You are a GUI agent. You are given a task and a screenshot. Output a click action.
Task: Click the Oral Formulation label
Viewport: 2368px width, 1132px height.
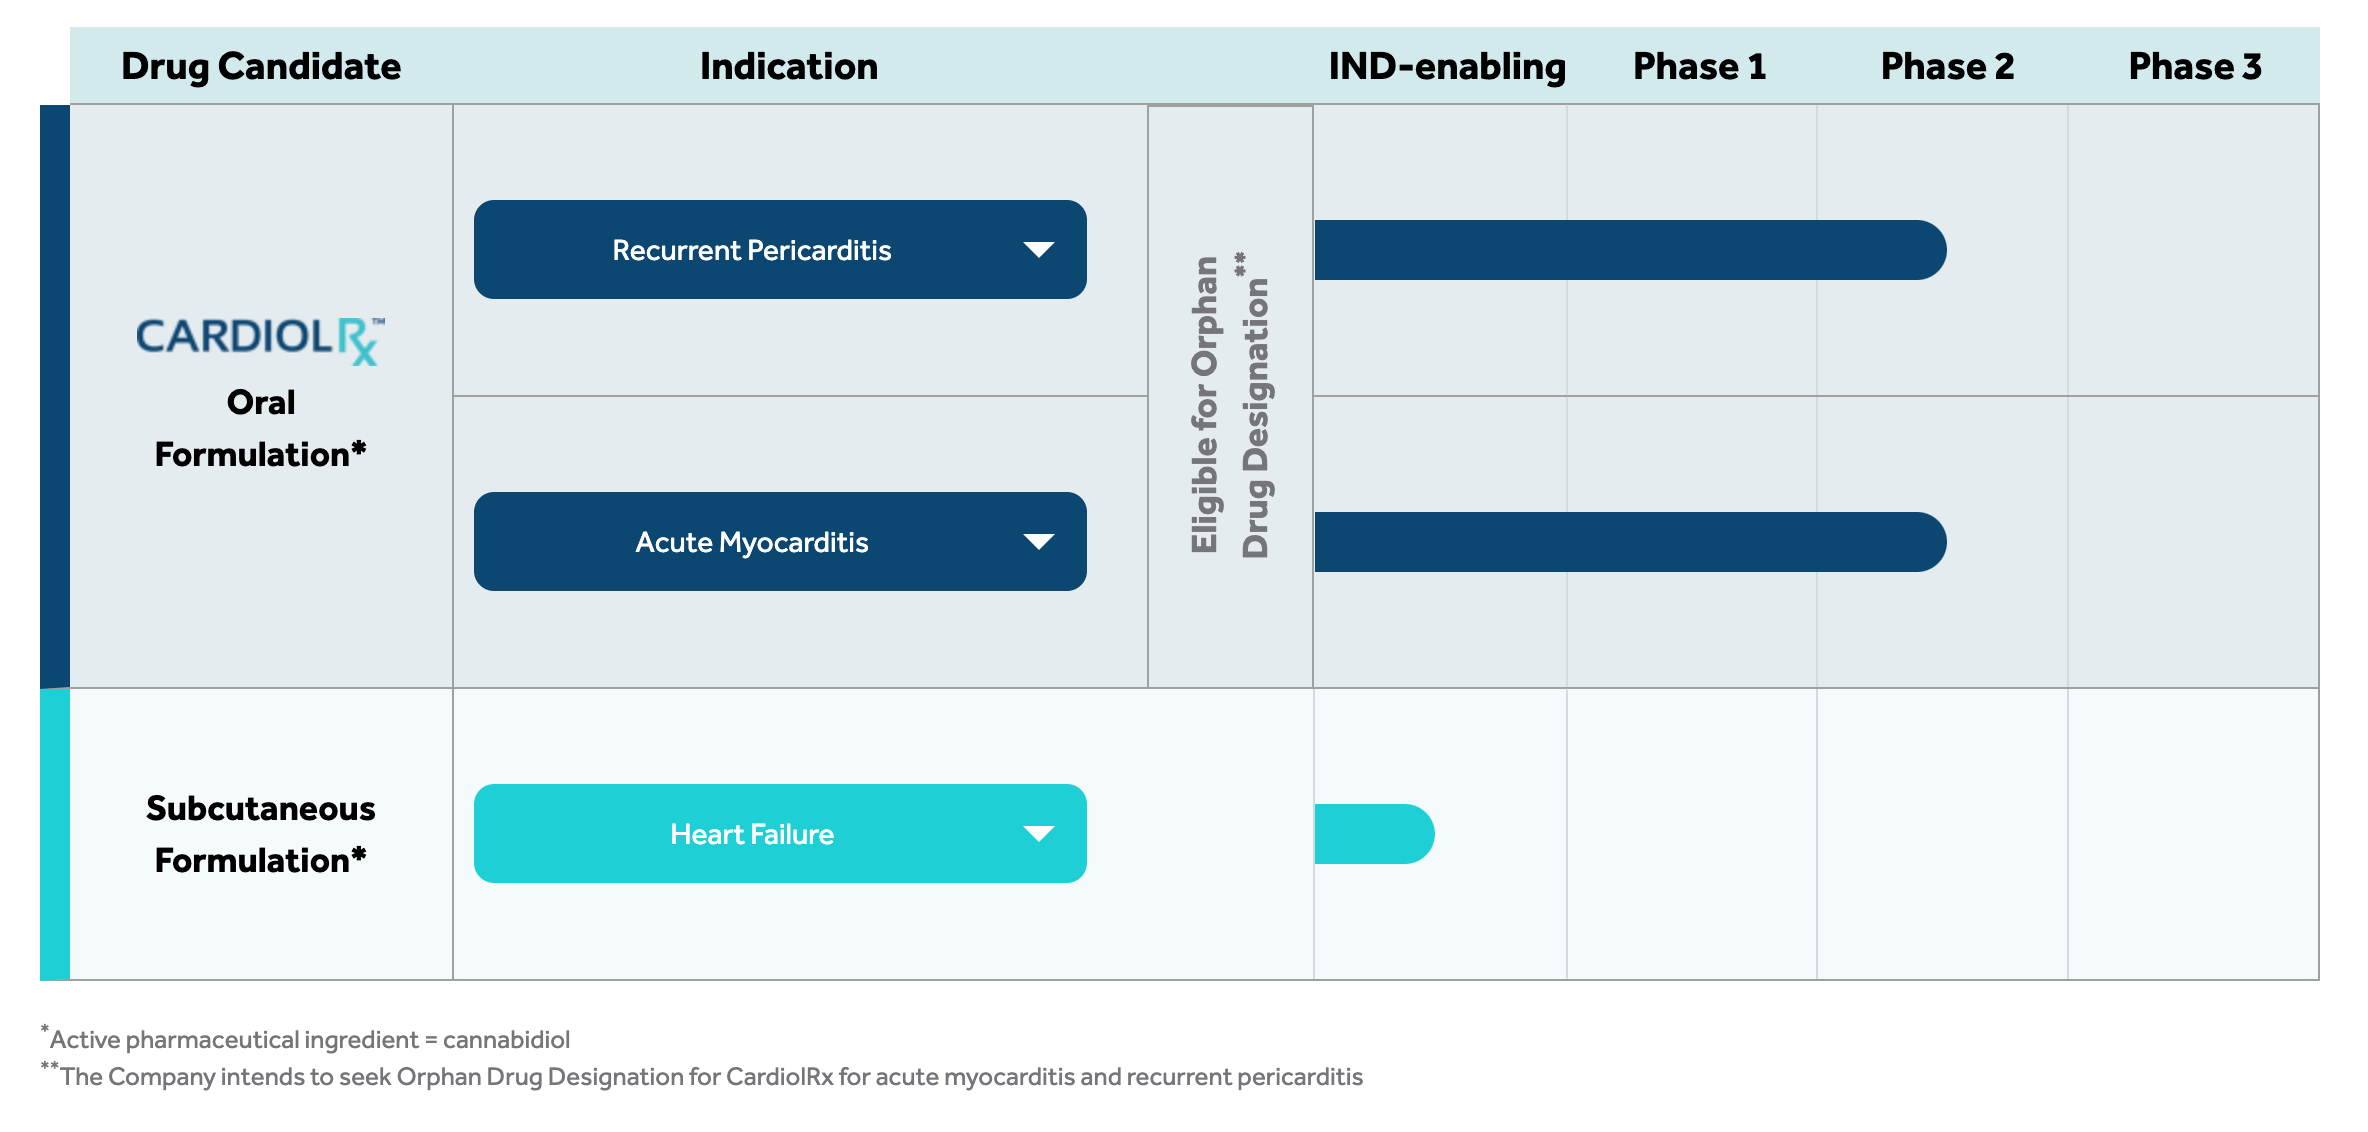coord(260,428)
